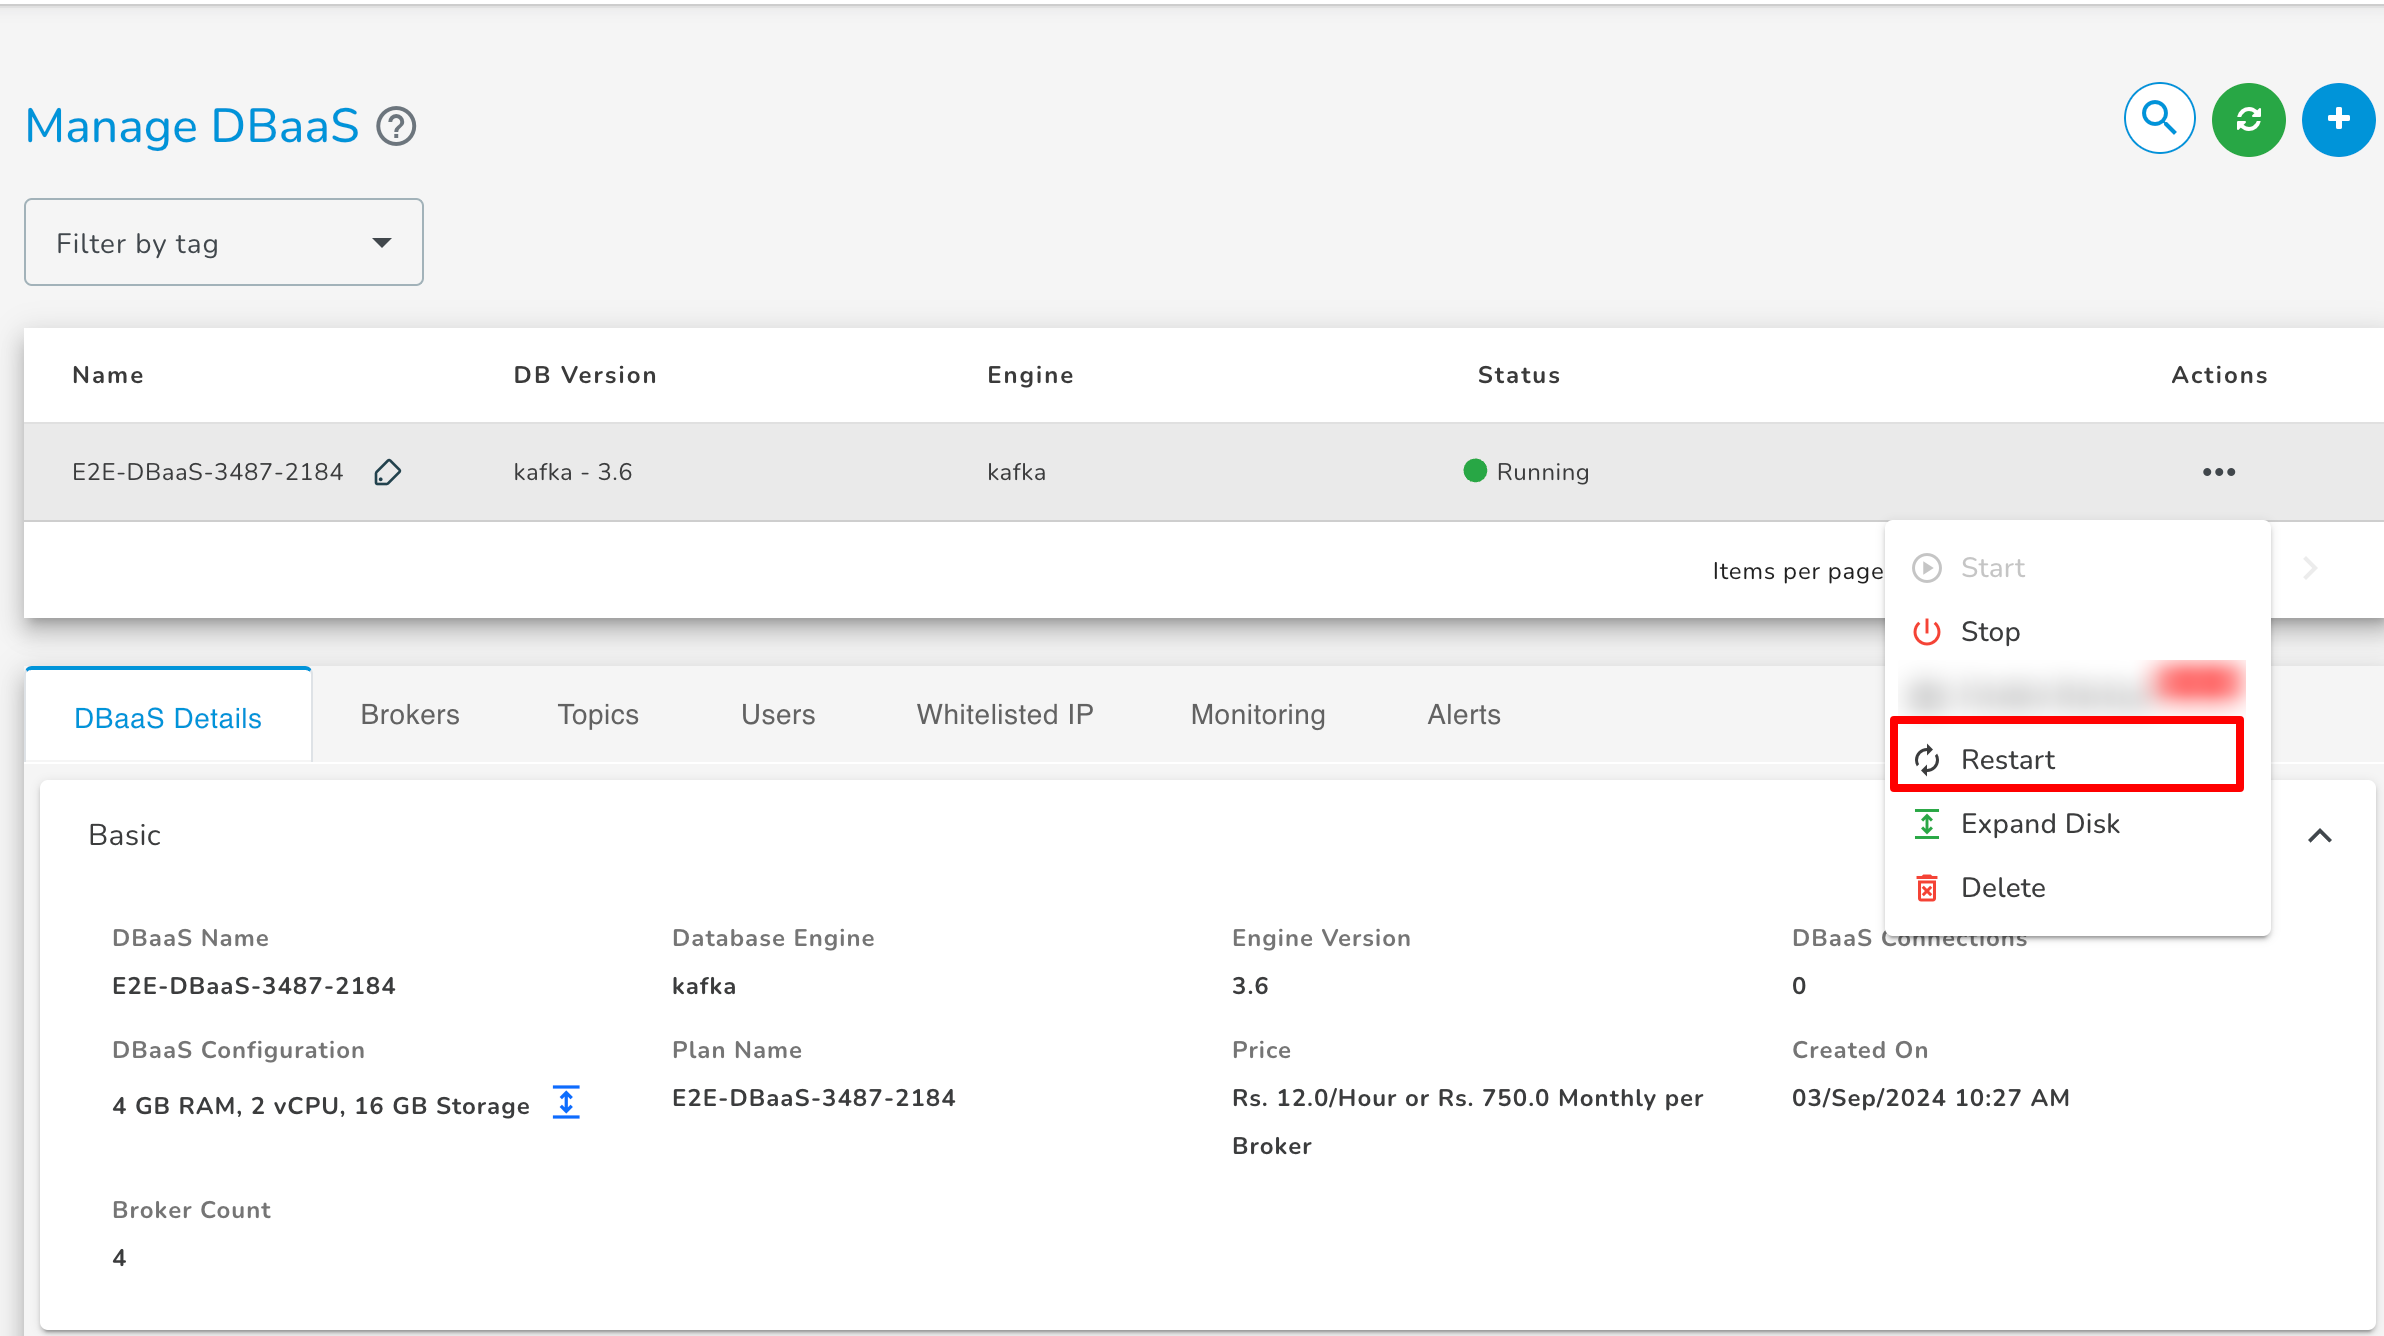This screenshot has height=1336, width=2384.
Task: Click the Basic section heading
Action: click(125, 835)
